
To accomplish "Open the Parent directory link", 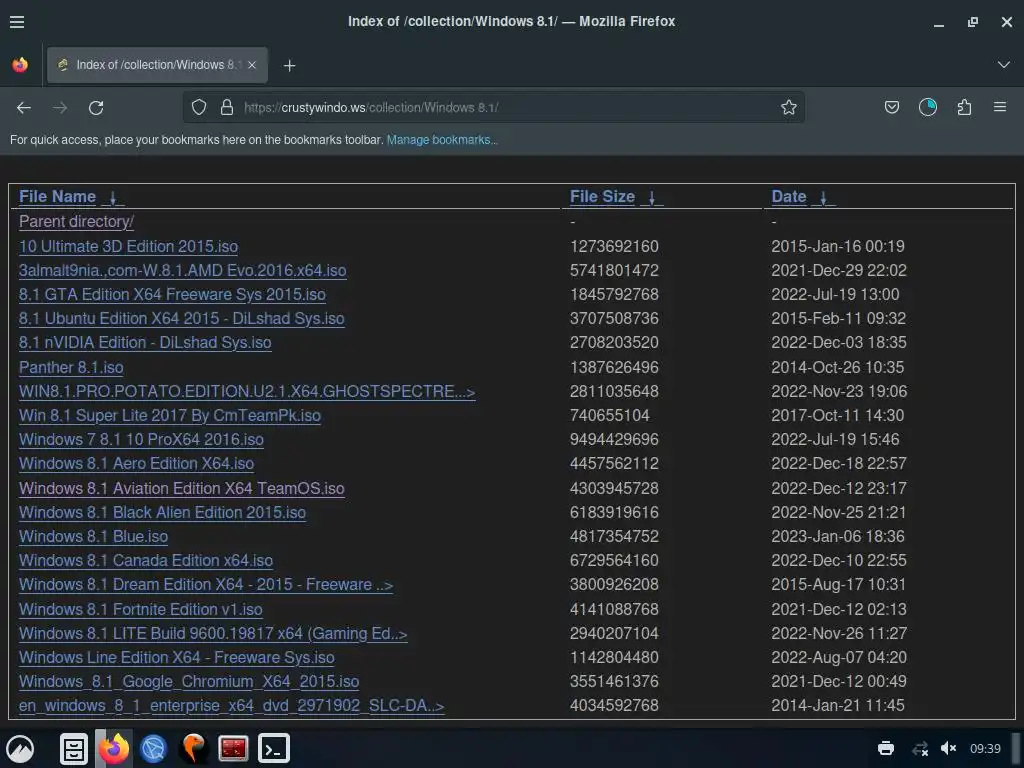I will tap(76, 221).
